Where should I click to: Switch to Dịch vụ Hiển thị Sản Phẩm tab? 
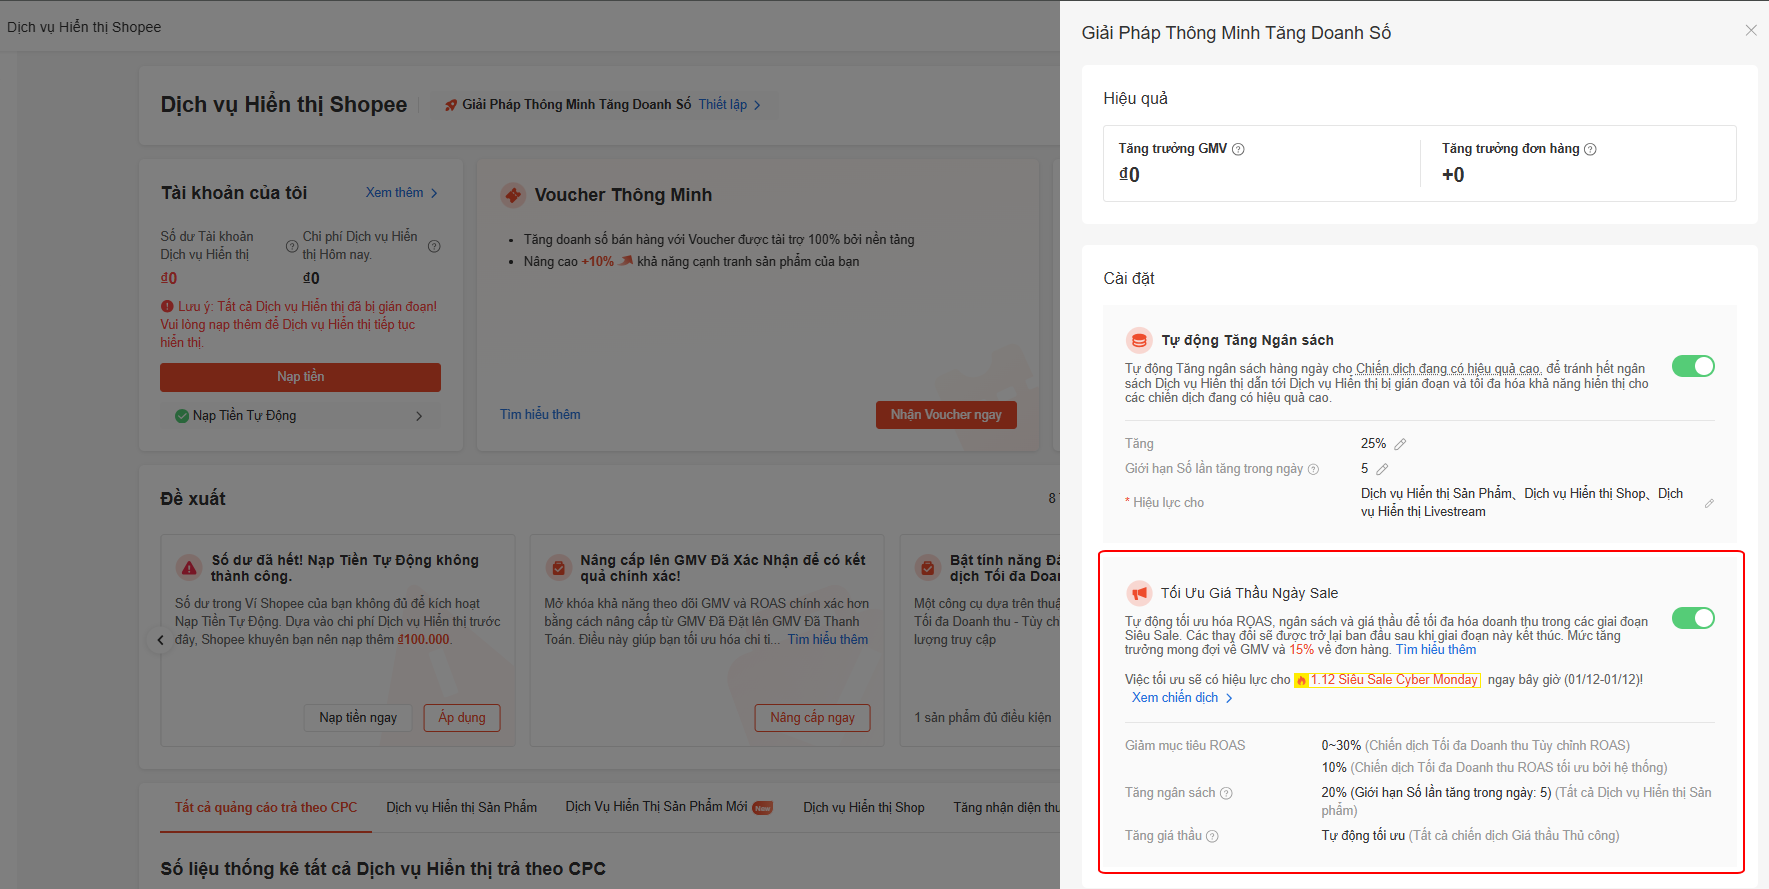pos(461,807)
